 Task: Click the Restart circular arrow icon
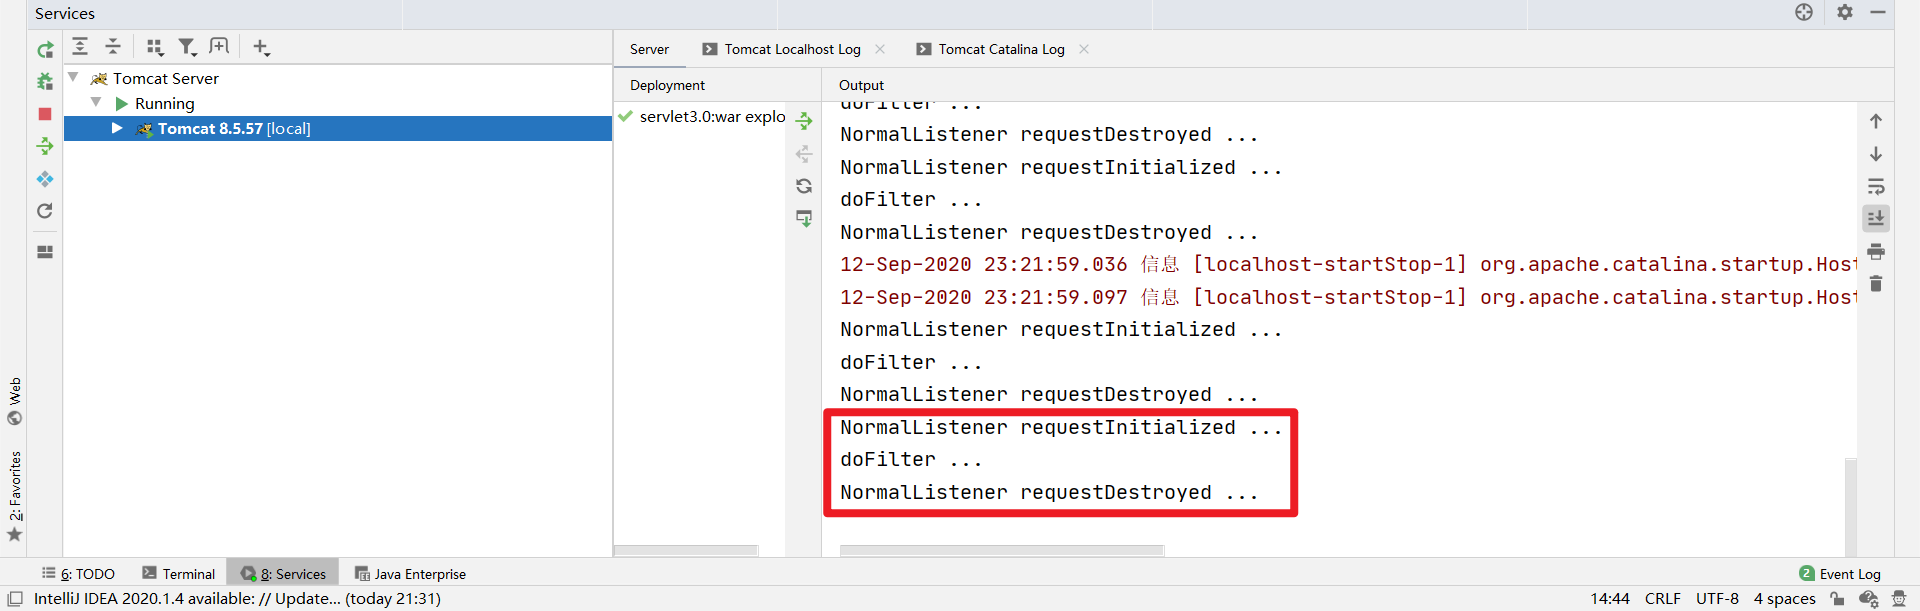coord(45,211)
